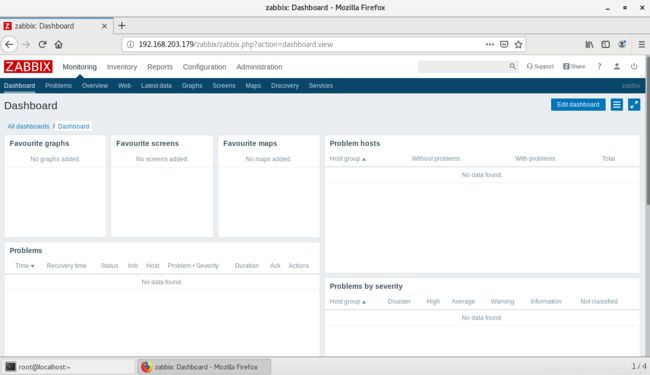This screenshot has width=650, height=375.
Task: Click the Edit dashboard button
Action: 578,104
